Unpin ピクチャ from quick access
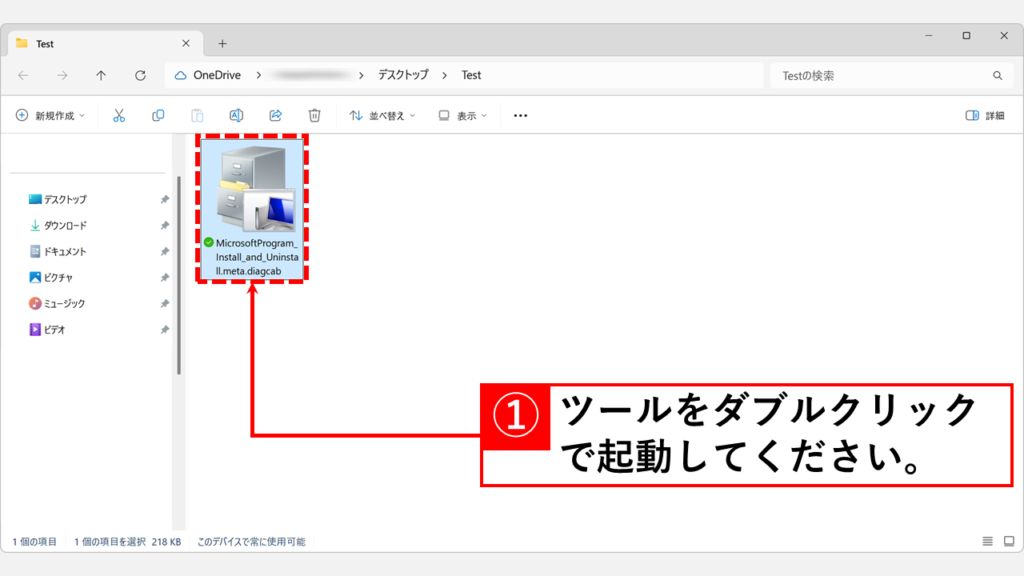1024x576 pixels. click(x=165, y=278)
